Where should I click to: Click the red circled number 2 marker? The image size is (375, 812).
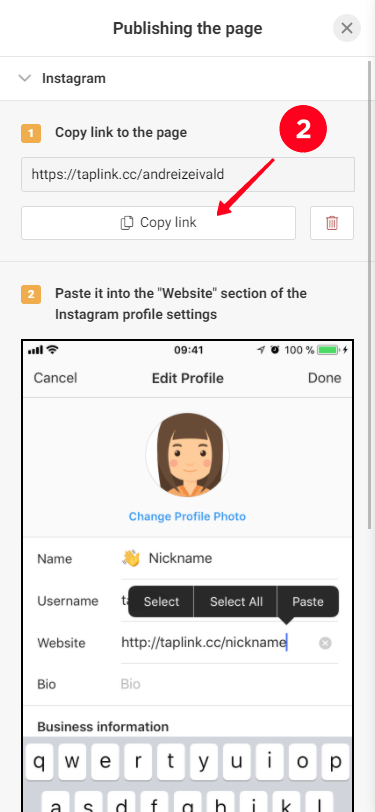click(303, 129)
